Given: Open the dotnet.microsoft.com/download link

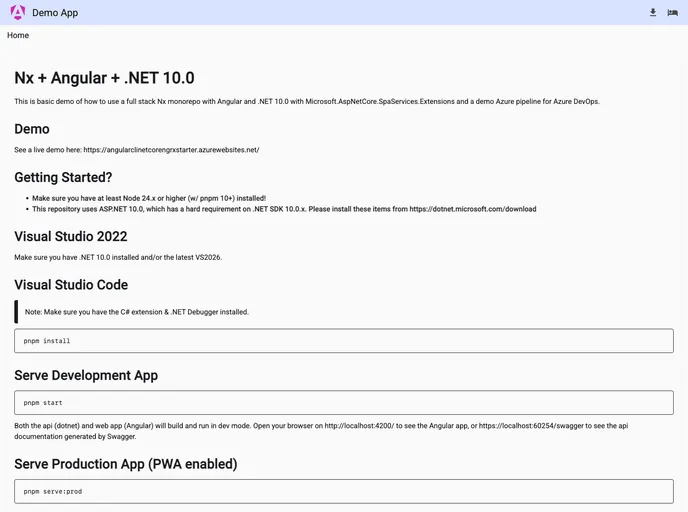Looking at the screenshot, I should tap(473, 209).
